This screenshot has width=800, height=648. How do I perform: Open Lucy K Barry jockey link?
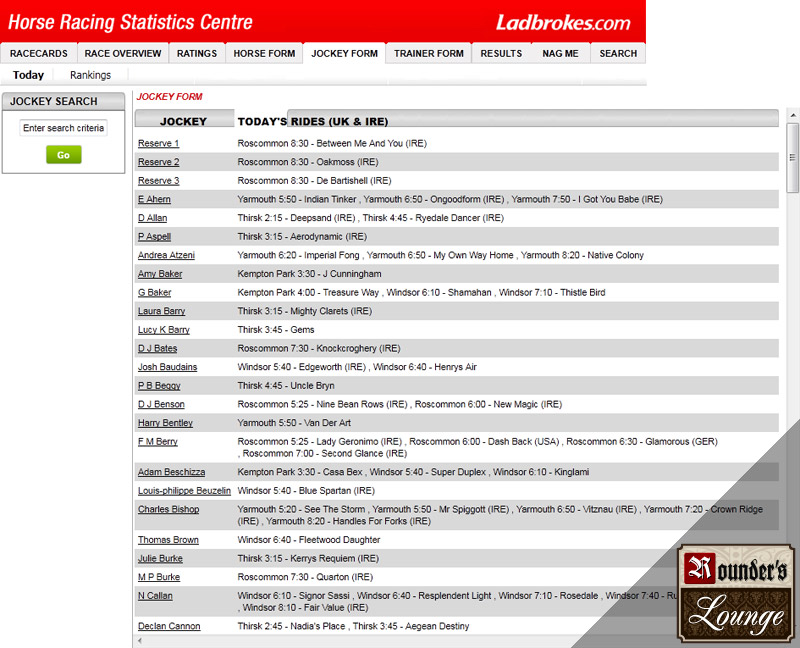(164, 330)
